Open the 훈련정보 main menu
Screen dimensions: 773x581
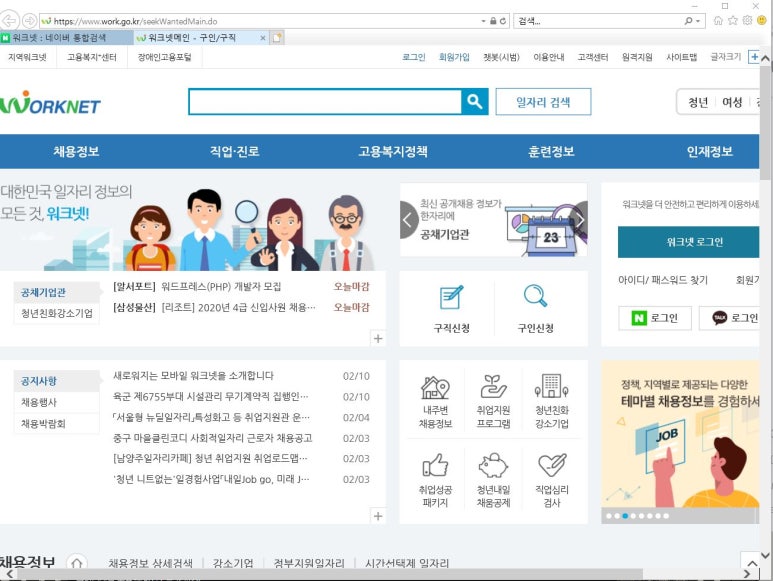(x=552, y=151)
